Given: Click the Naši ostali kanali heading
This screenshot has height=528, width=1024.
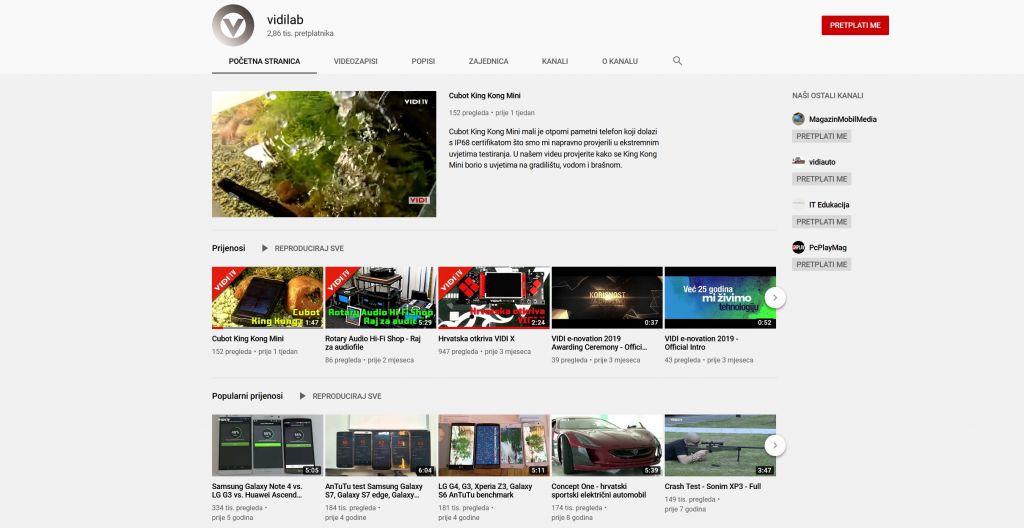Looking at the screenshot, I should pyautogui.click(x=827, y=95).
